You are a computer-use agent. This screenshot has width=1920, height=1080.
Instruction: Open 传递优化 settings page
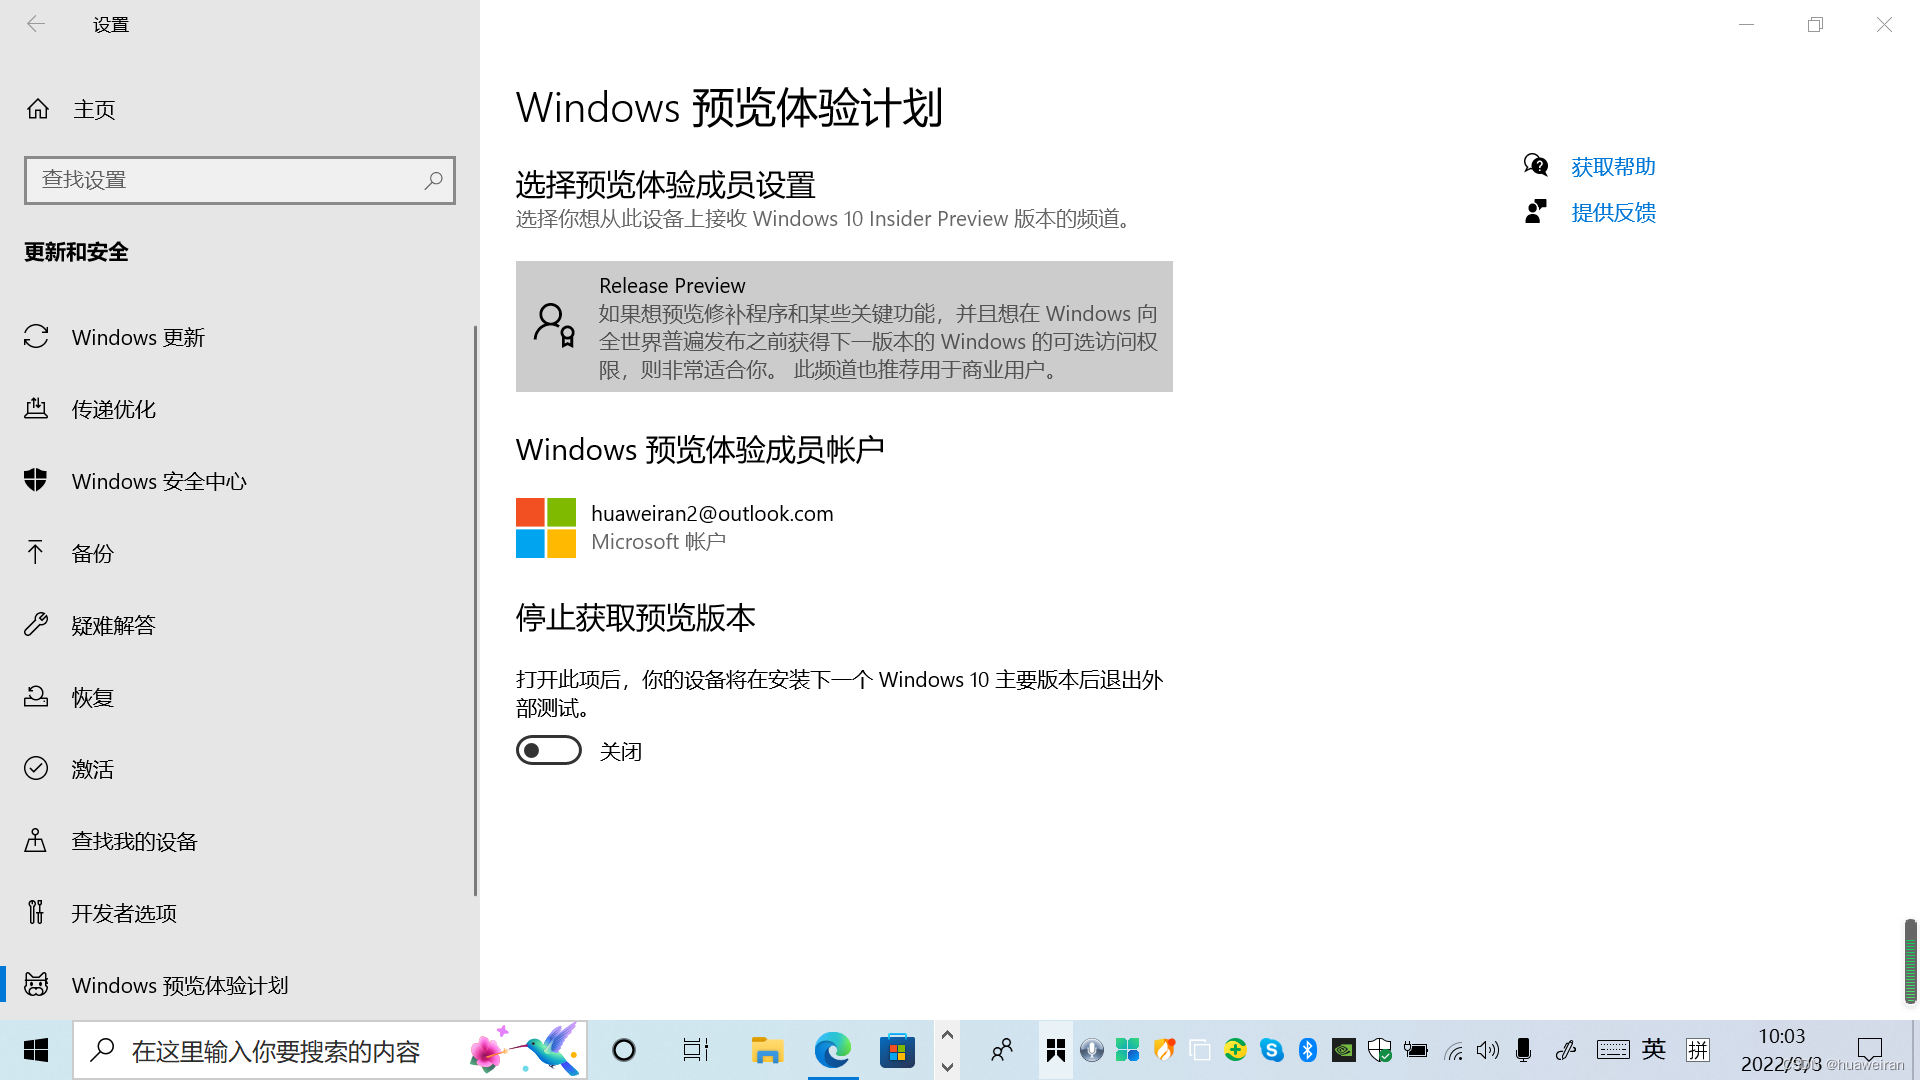tap(113, 410)
